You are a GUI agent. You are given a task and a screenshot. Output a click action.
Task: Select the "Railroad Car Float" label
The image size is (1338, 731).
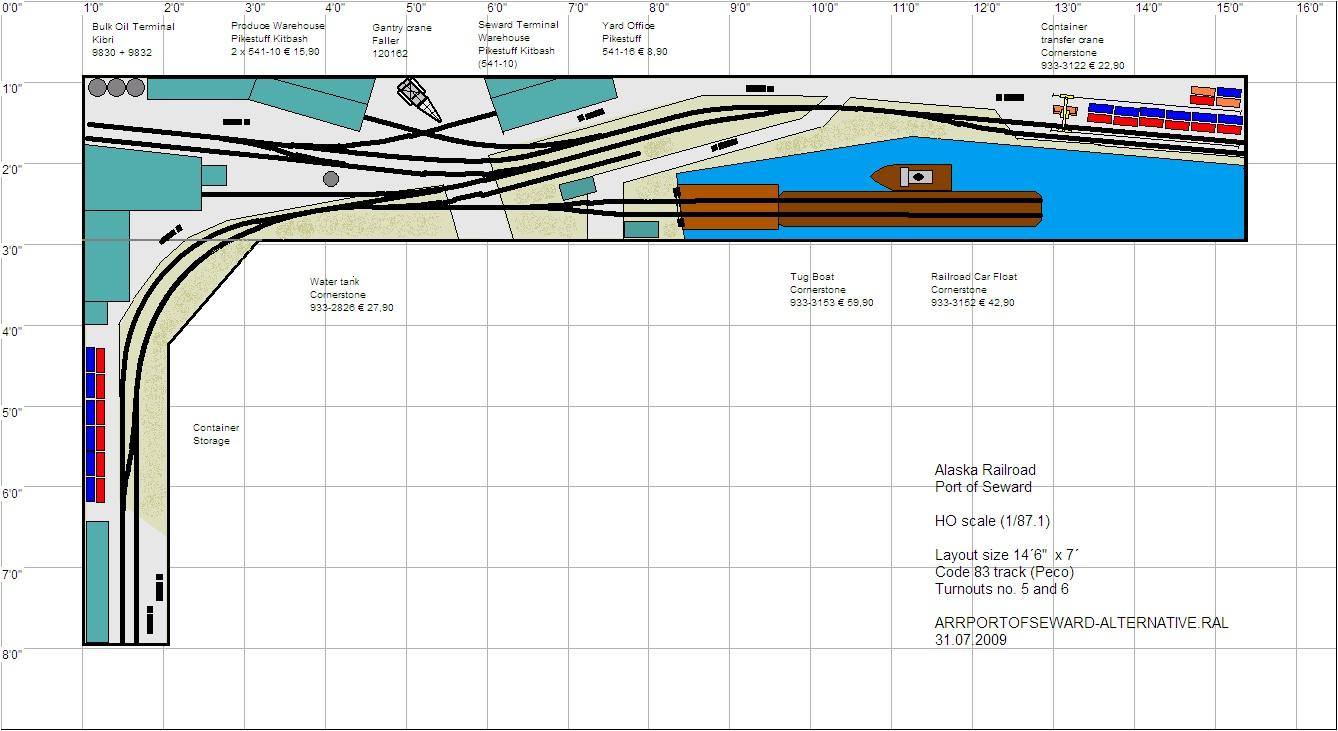tap(973, 277)
